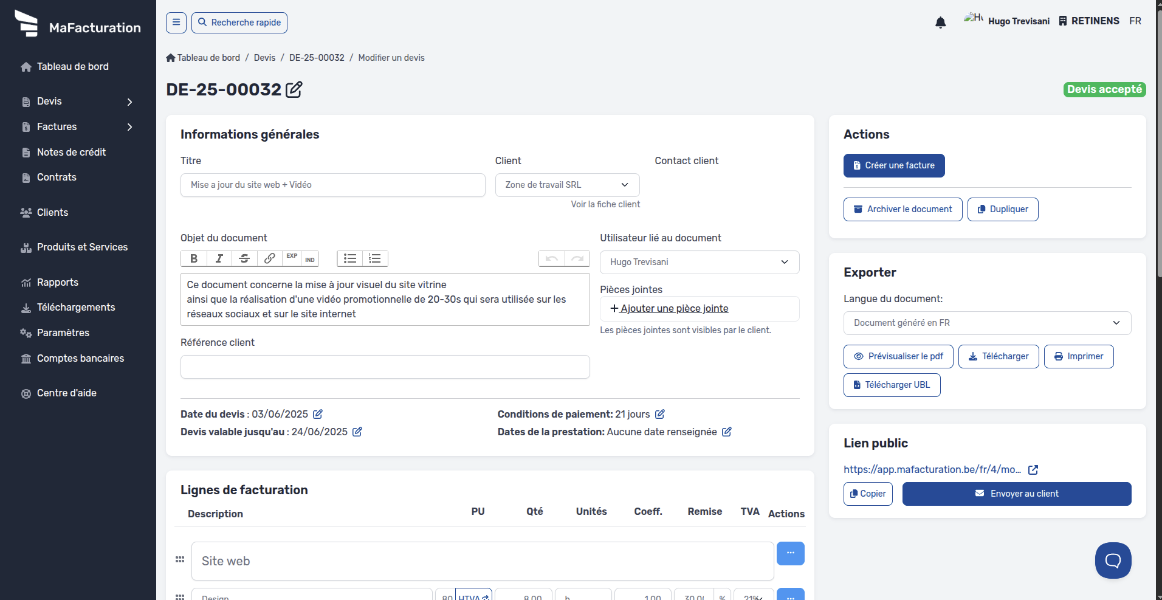Open the help chat bubble
This screenshot has width=1162, height=600.
coord(1113,560)
